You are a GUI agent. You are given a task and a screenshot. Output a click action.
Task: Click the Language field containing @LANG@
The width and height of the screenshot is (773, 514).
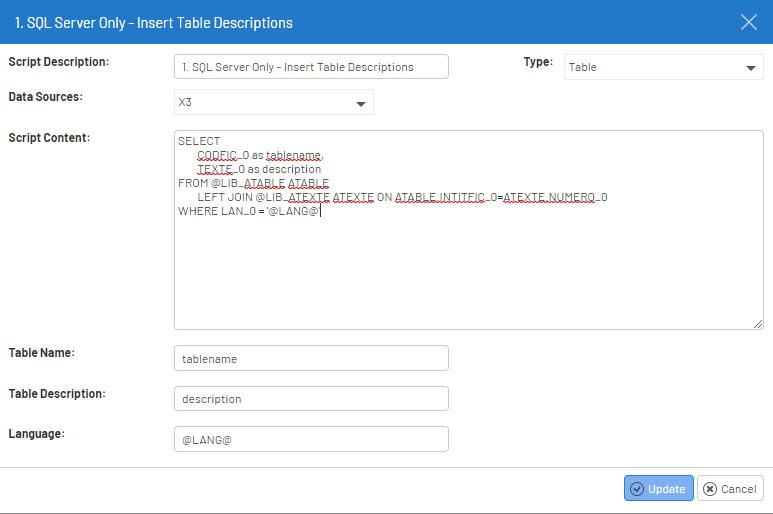311,439
